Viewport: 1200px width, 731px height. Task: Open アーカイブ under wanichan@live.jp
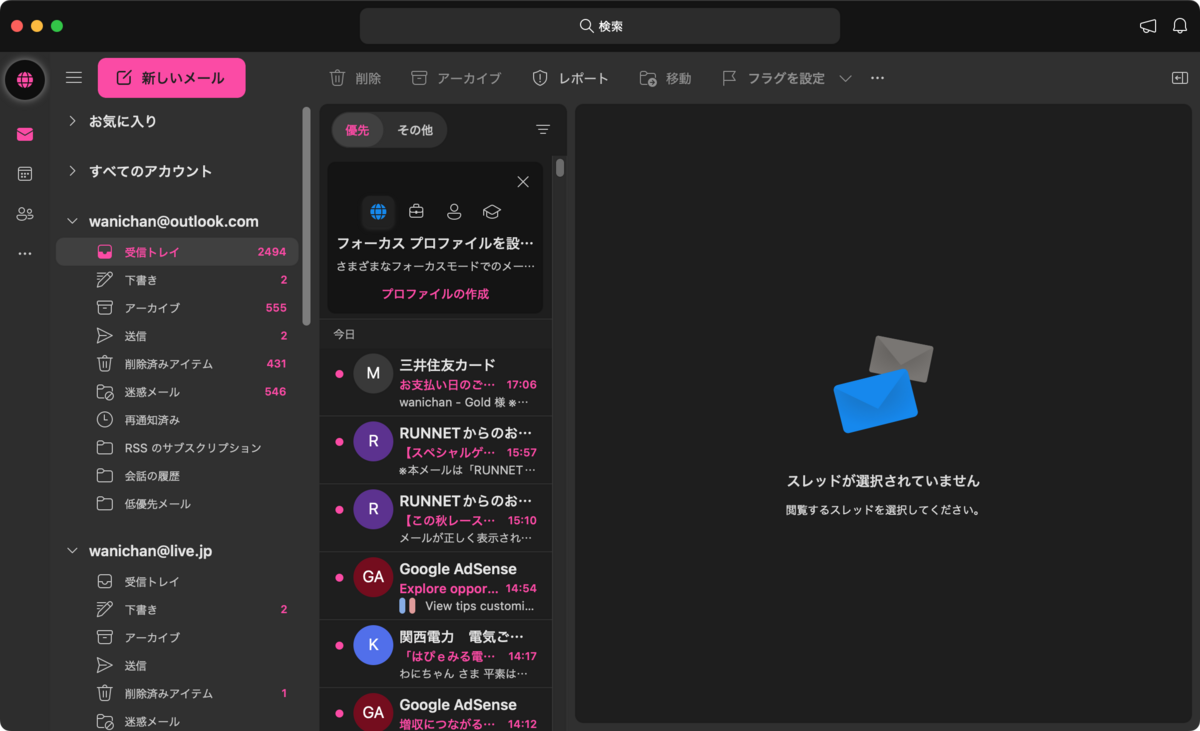tap(177, 637)
